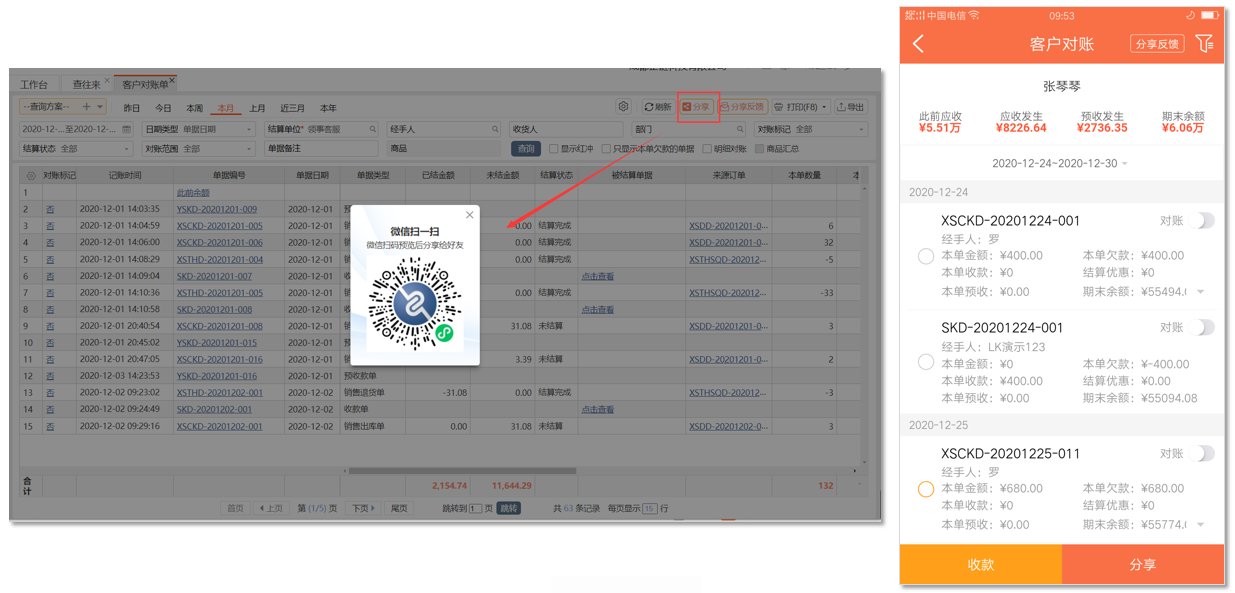This screenshot has height=593, width=1235.
Task: Switch to the 工作台 tab
Action: 34,85
